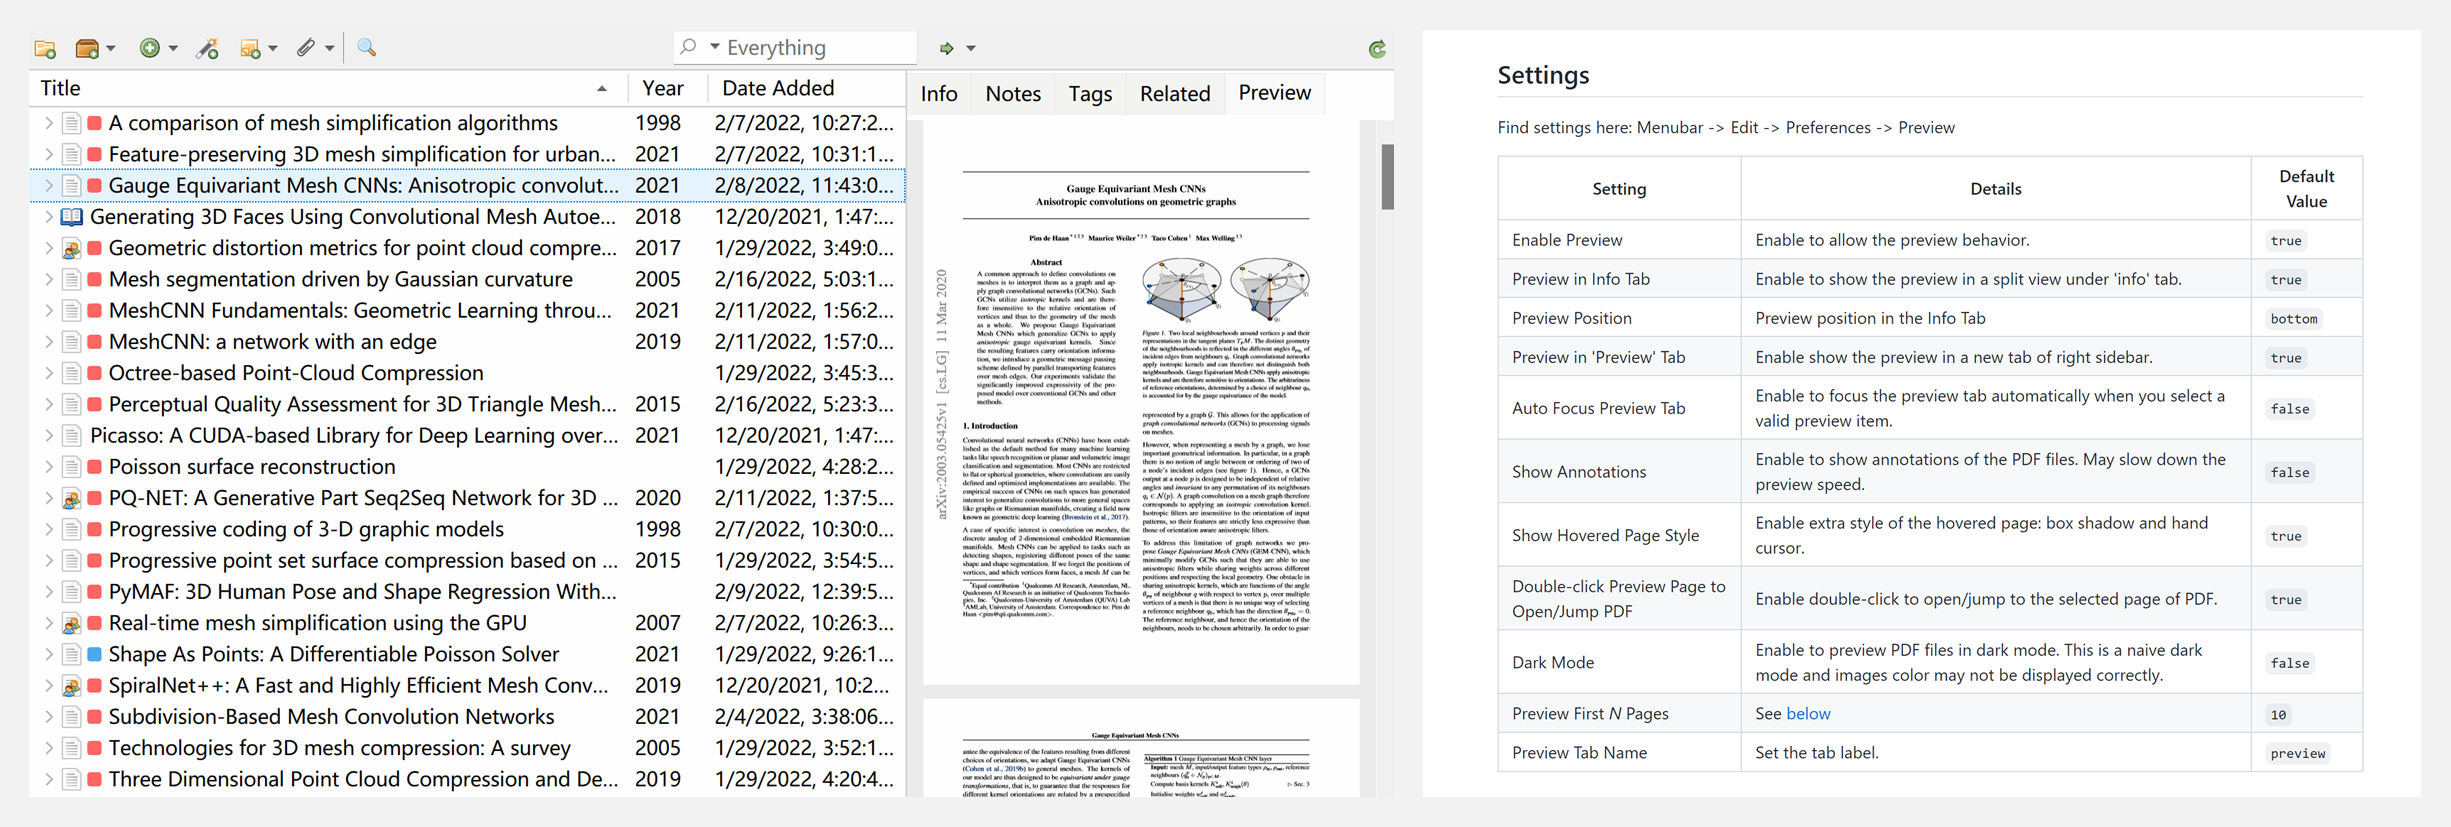
Task: Sort by the Year column header
Action: click(x=667, y=88)
